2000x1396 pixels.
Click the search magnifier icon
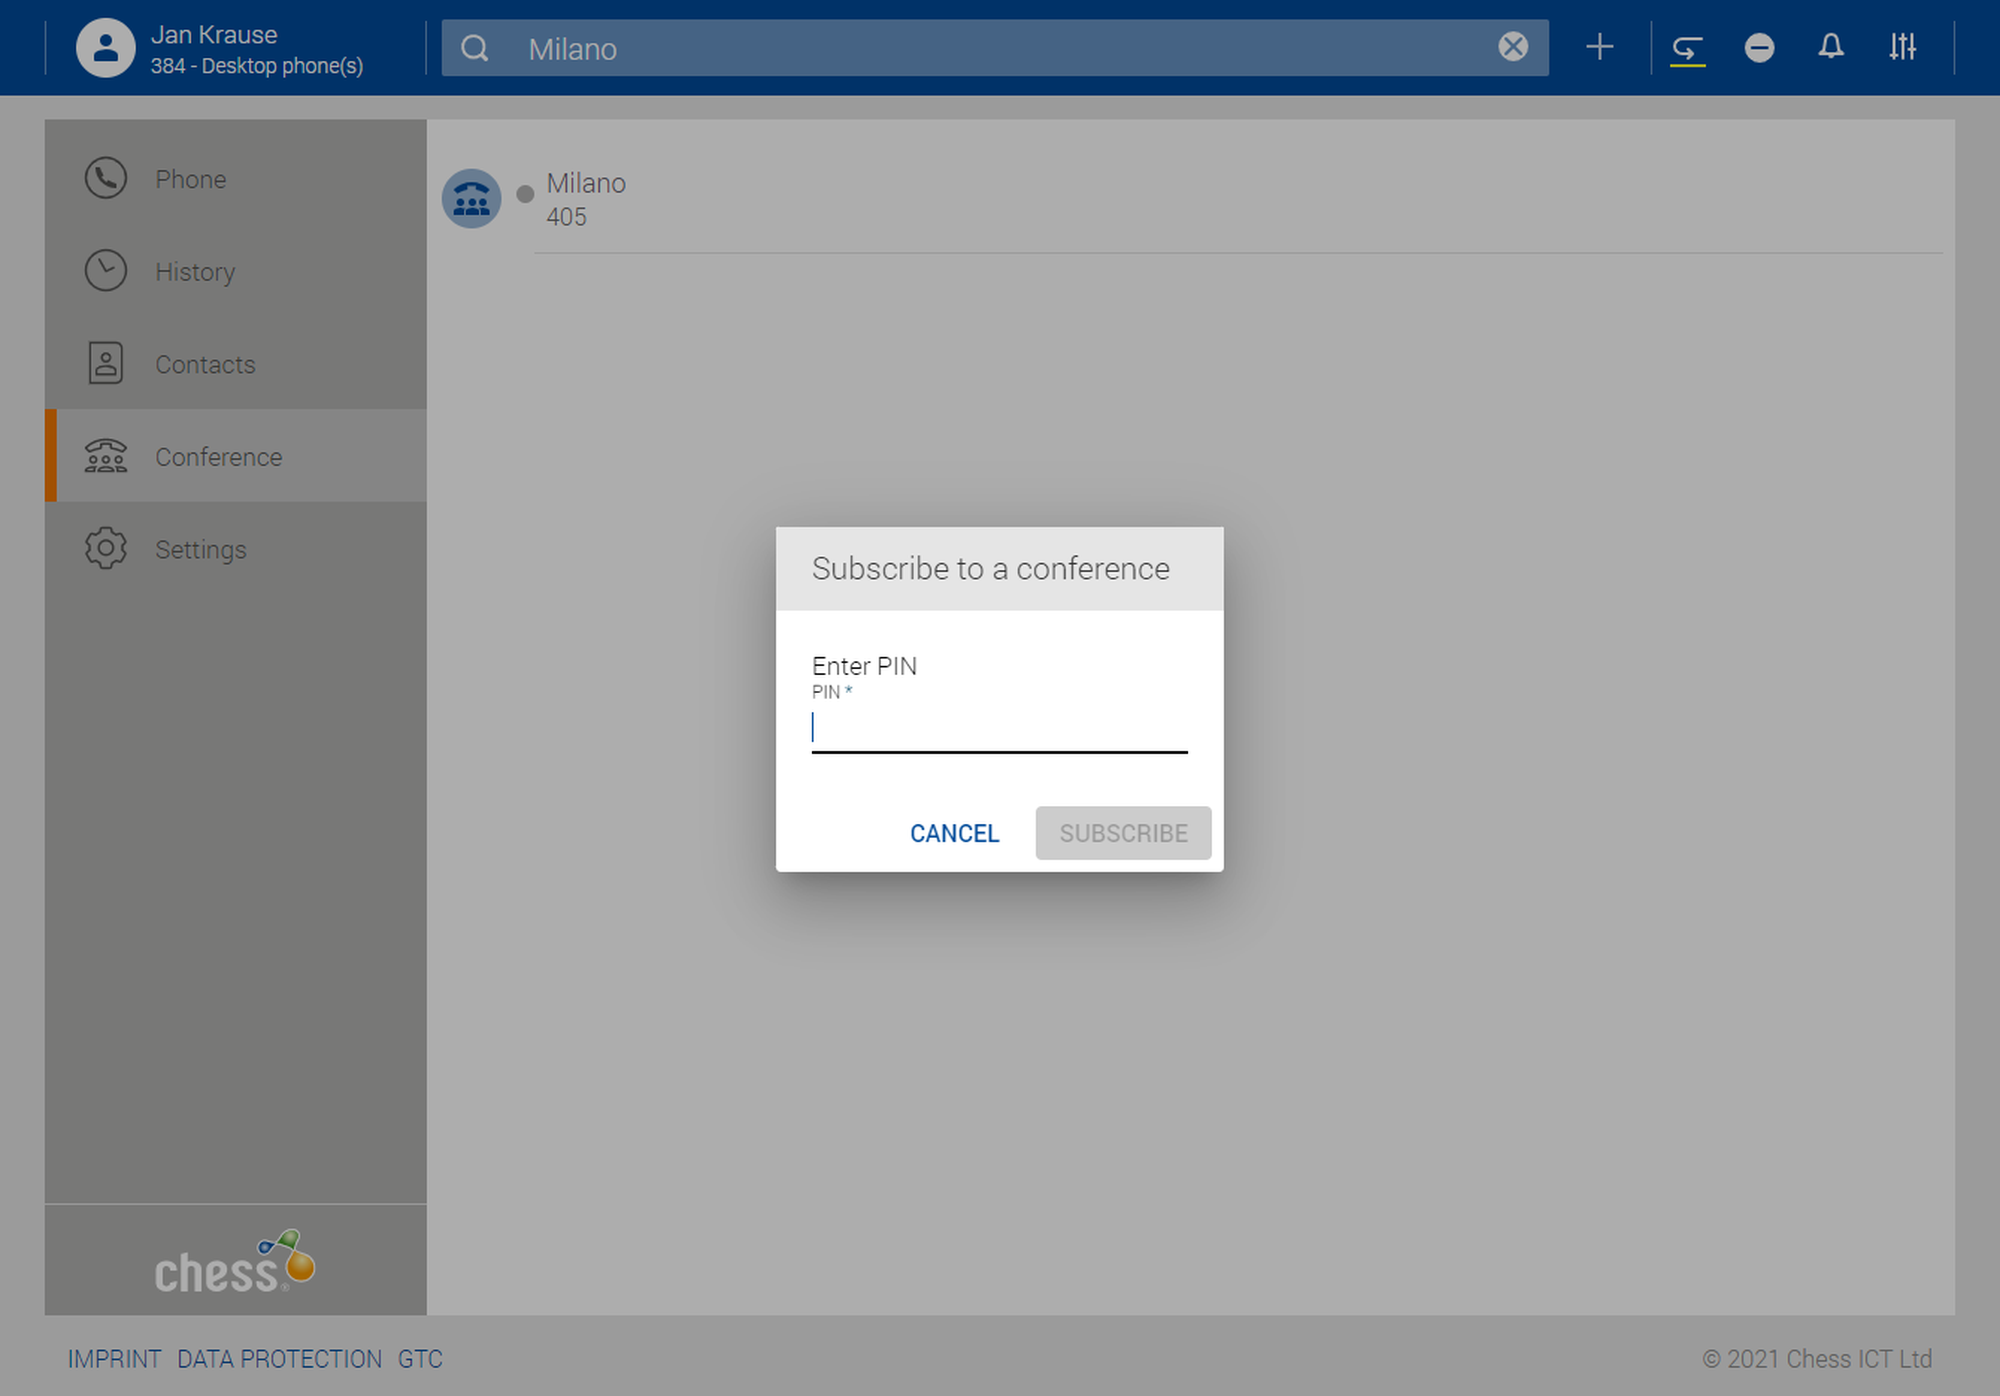point(475,48)
